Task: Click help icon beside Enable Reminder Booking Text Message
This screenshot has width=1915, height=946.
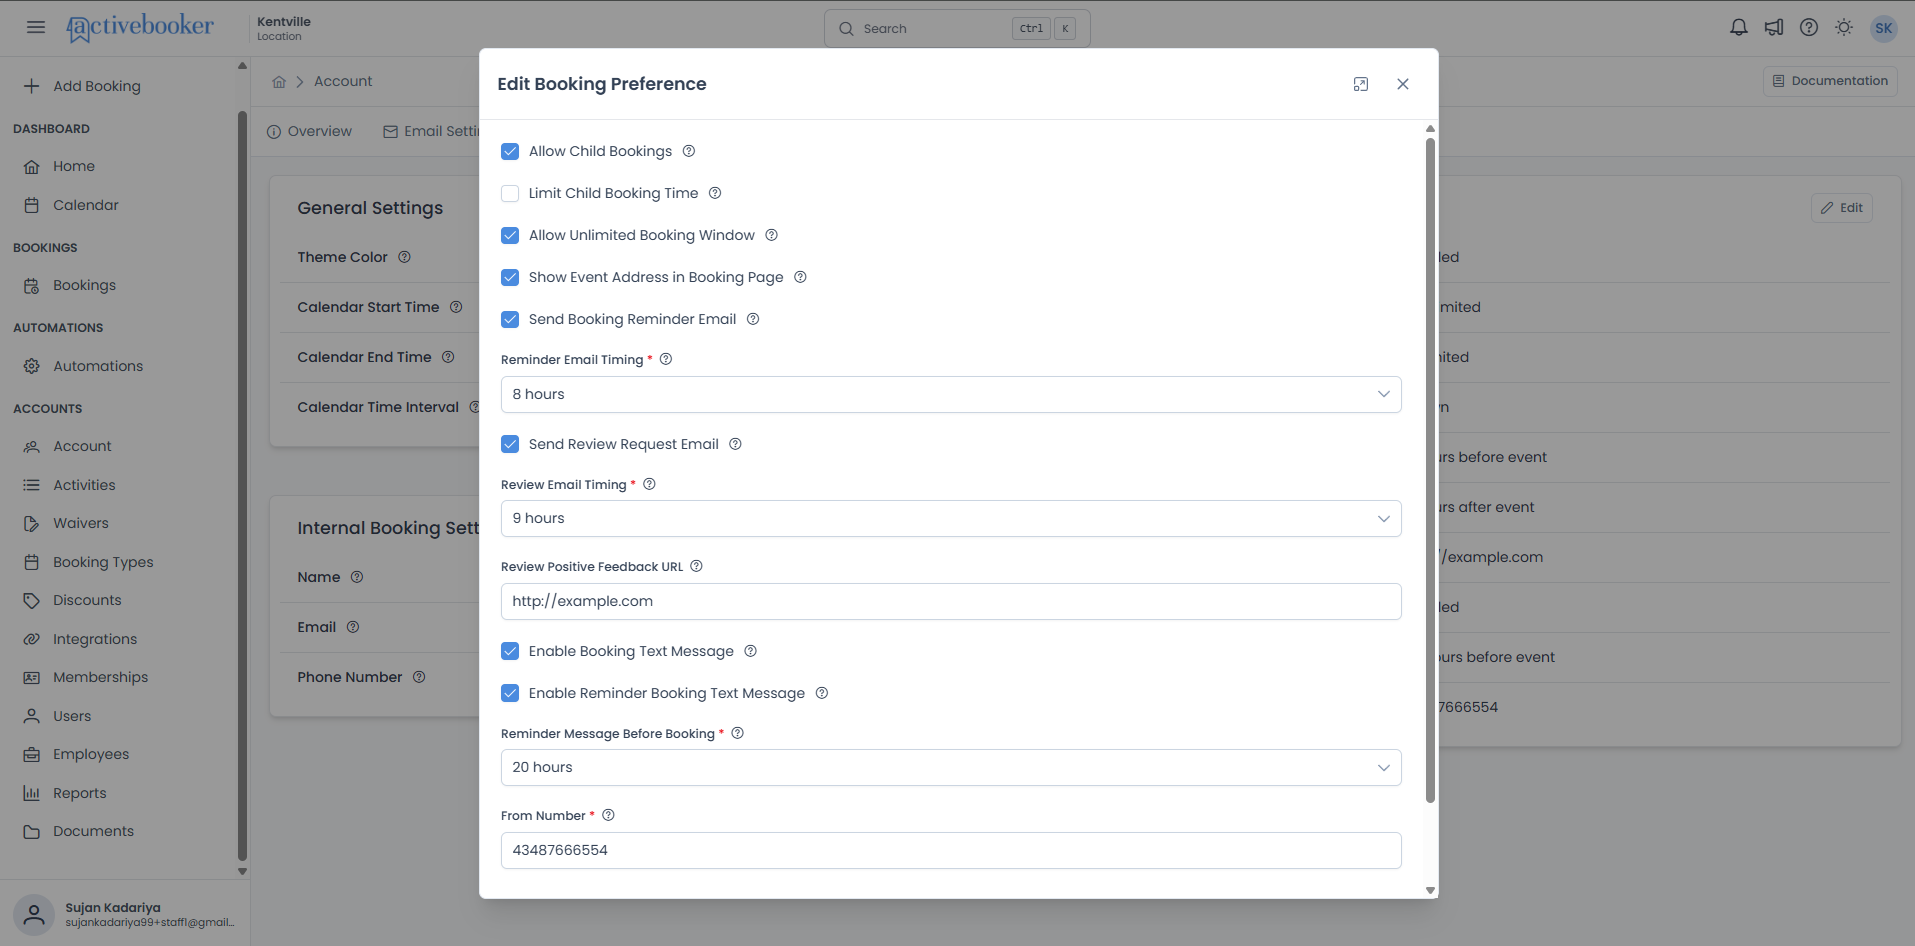Action: click(x=822, y=693)
